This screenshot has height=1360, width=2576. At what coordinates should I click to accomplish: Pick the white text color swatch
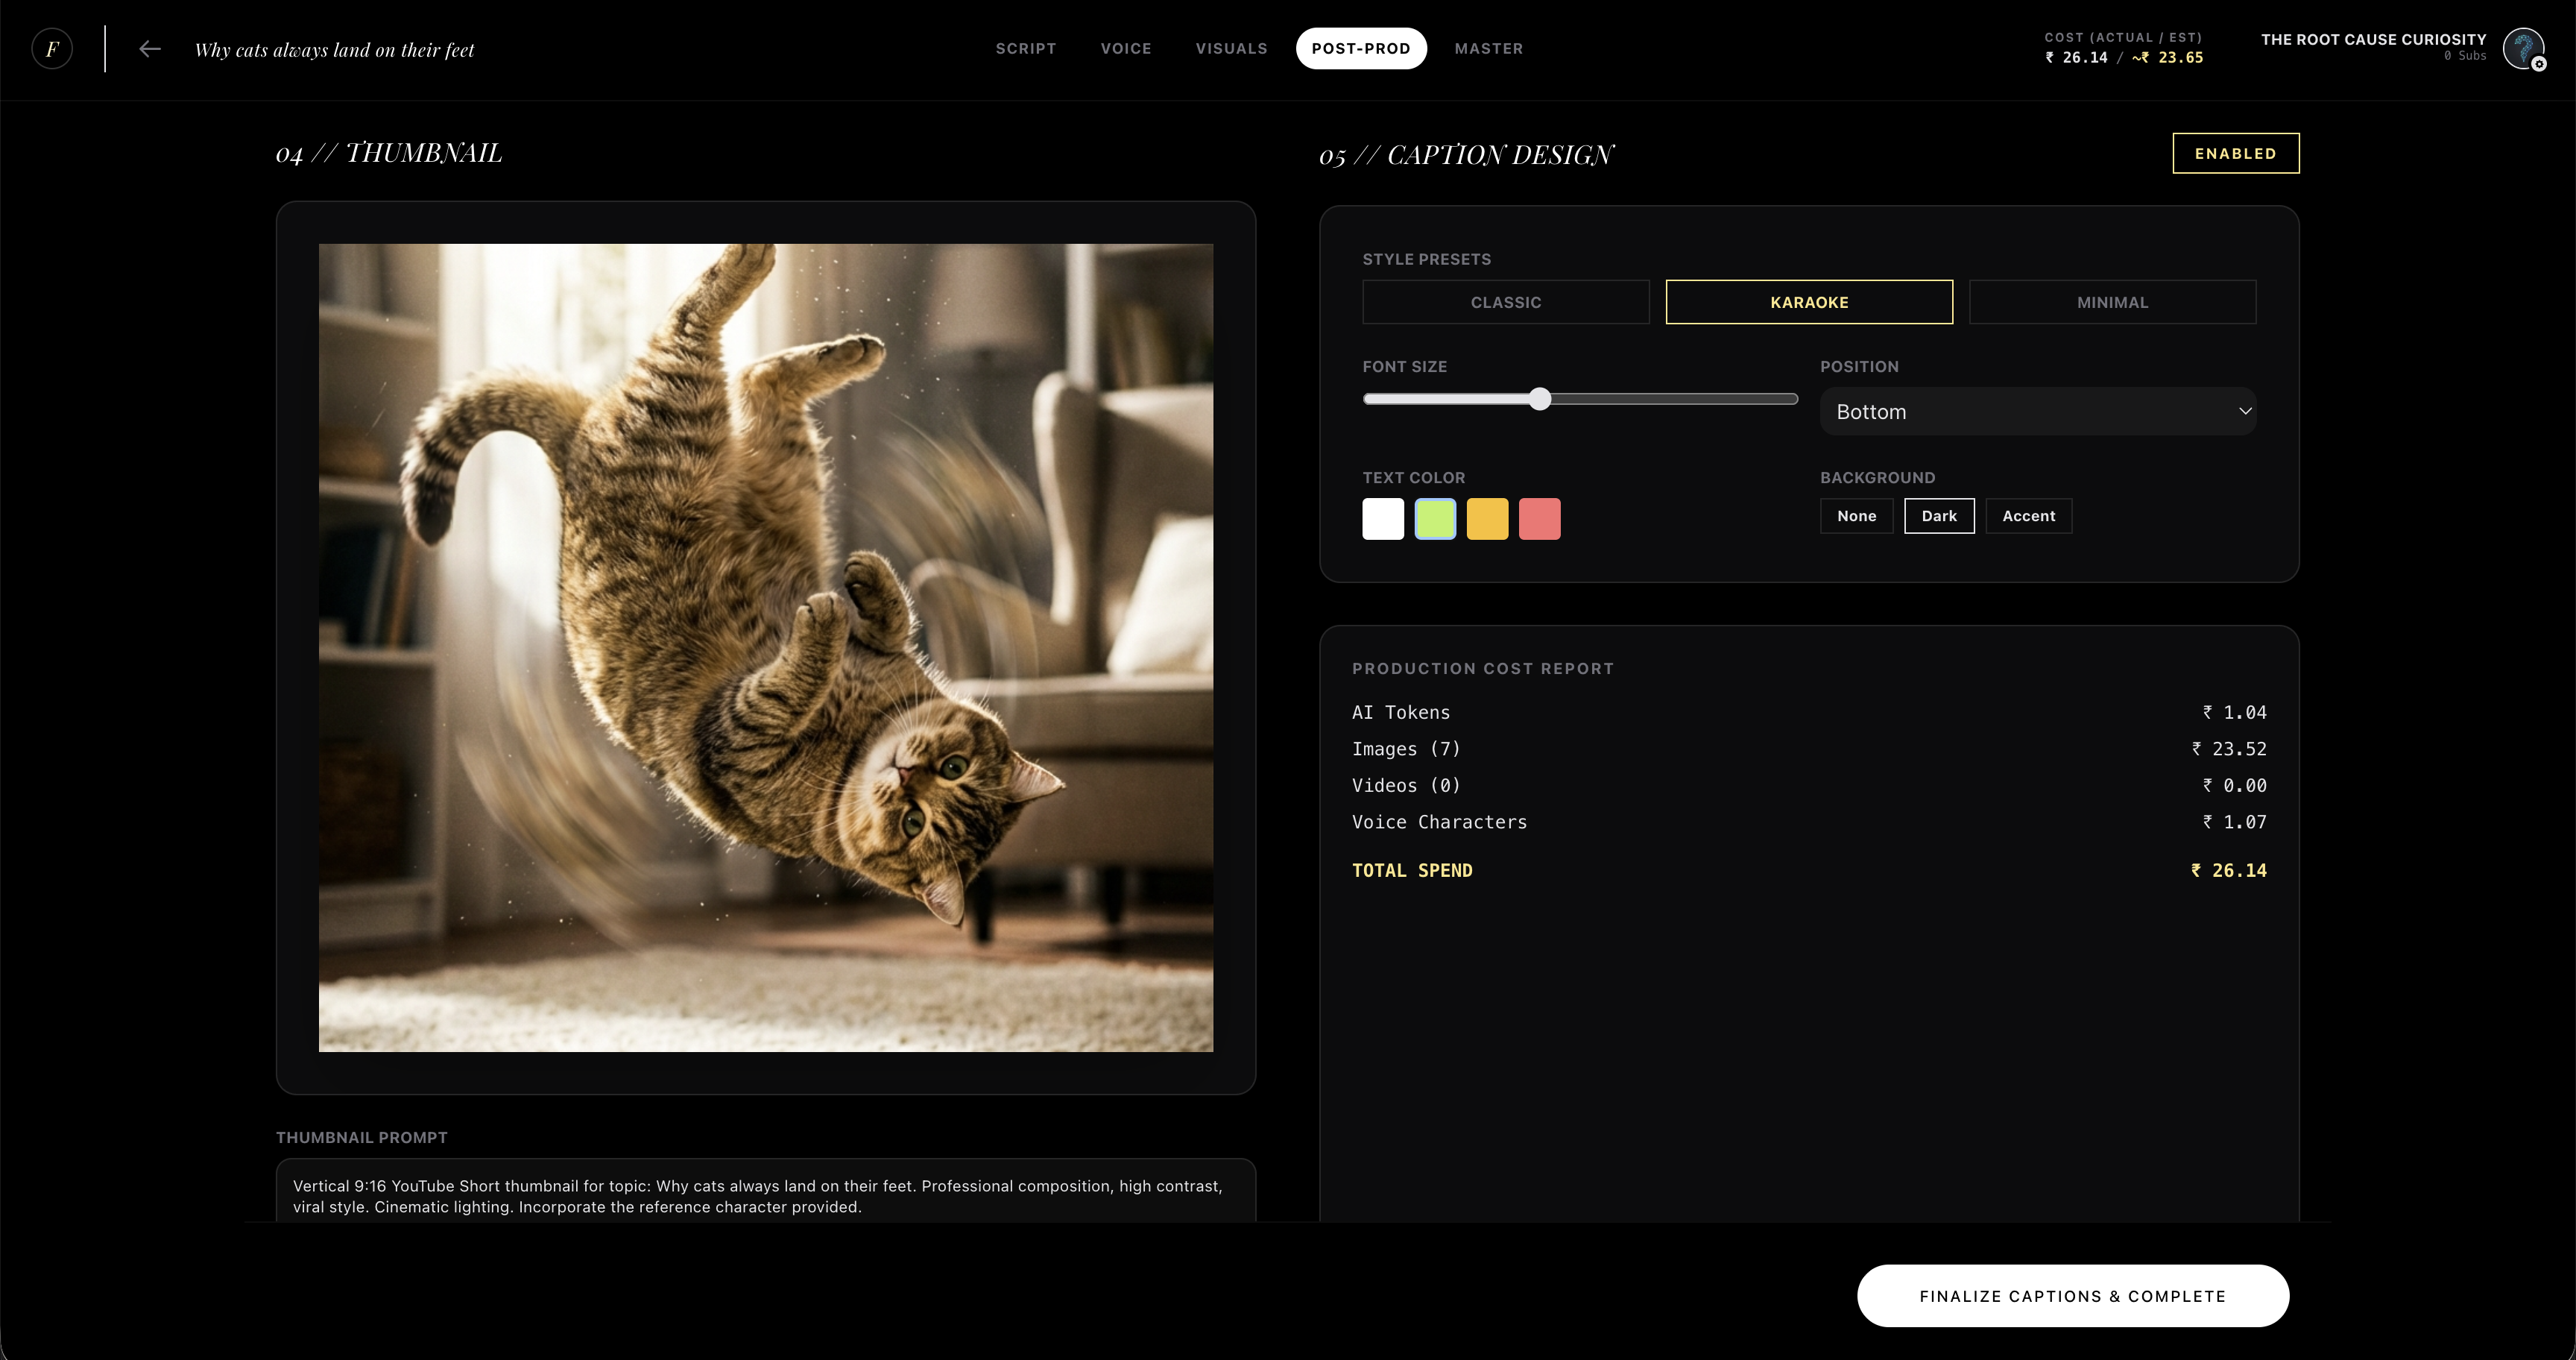coord(1383,519)
